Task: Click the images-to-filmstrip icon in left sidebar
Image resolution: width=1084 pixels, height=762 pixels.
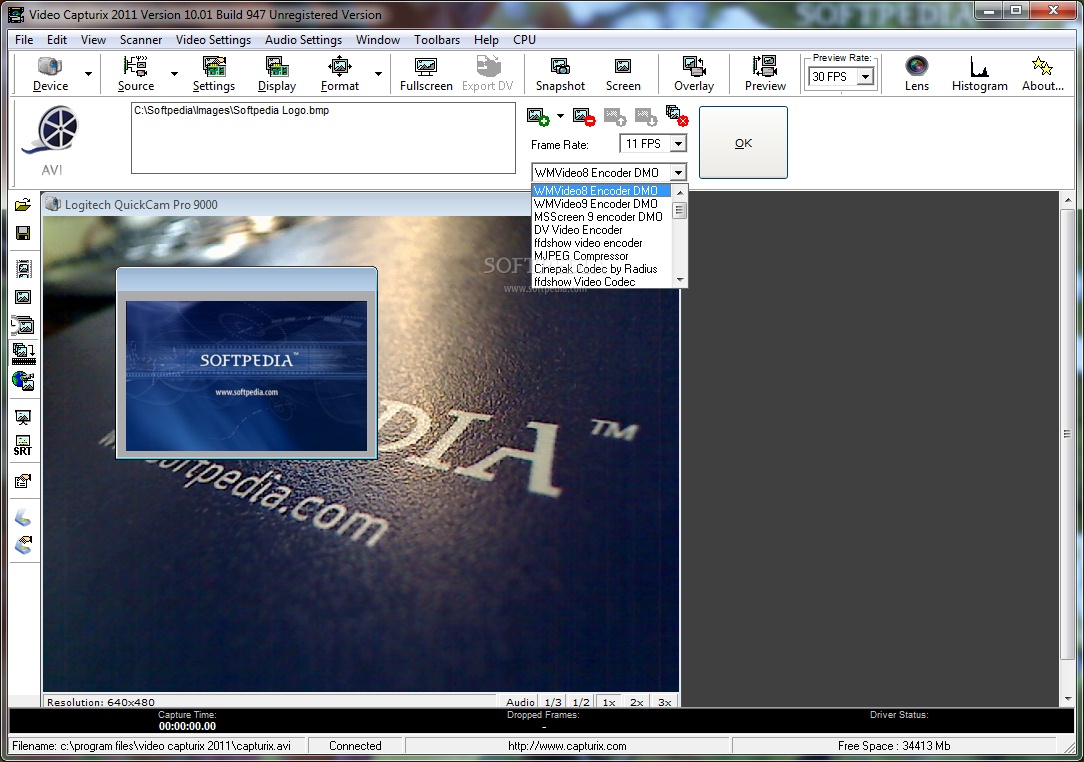Action: click(23, 353)
